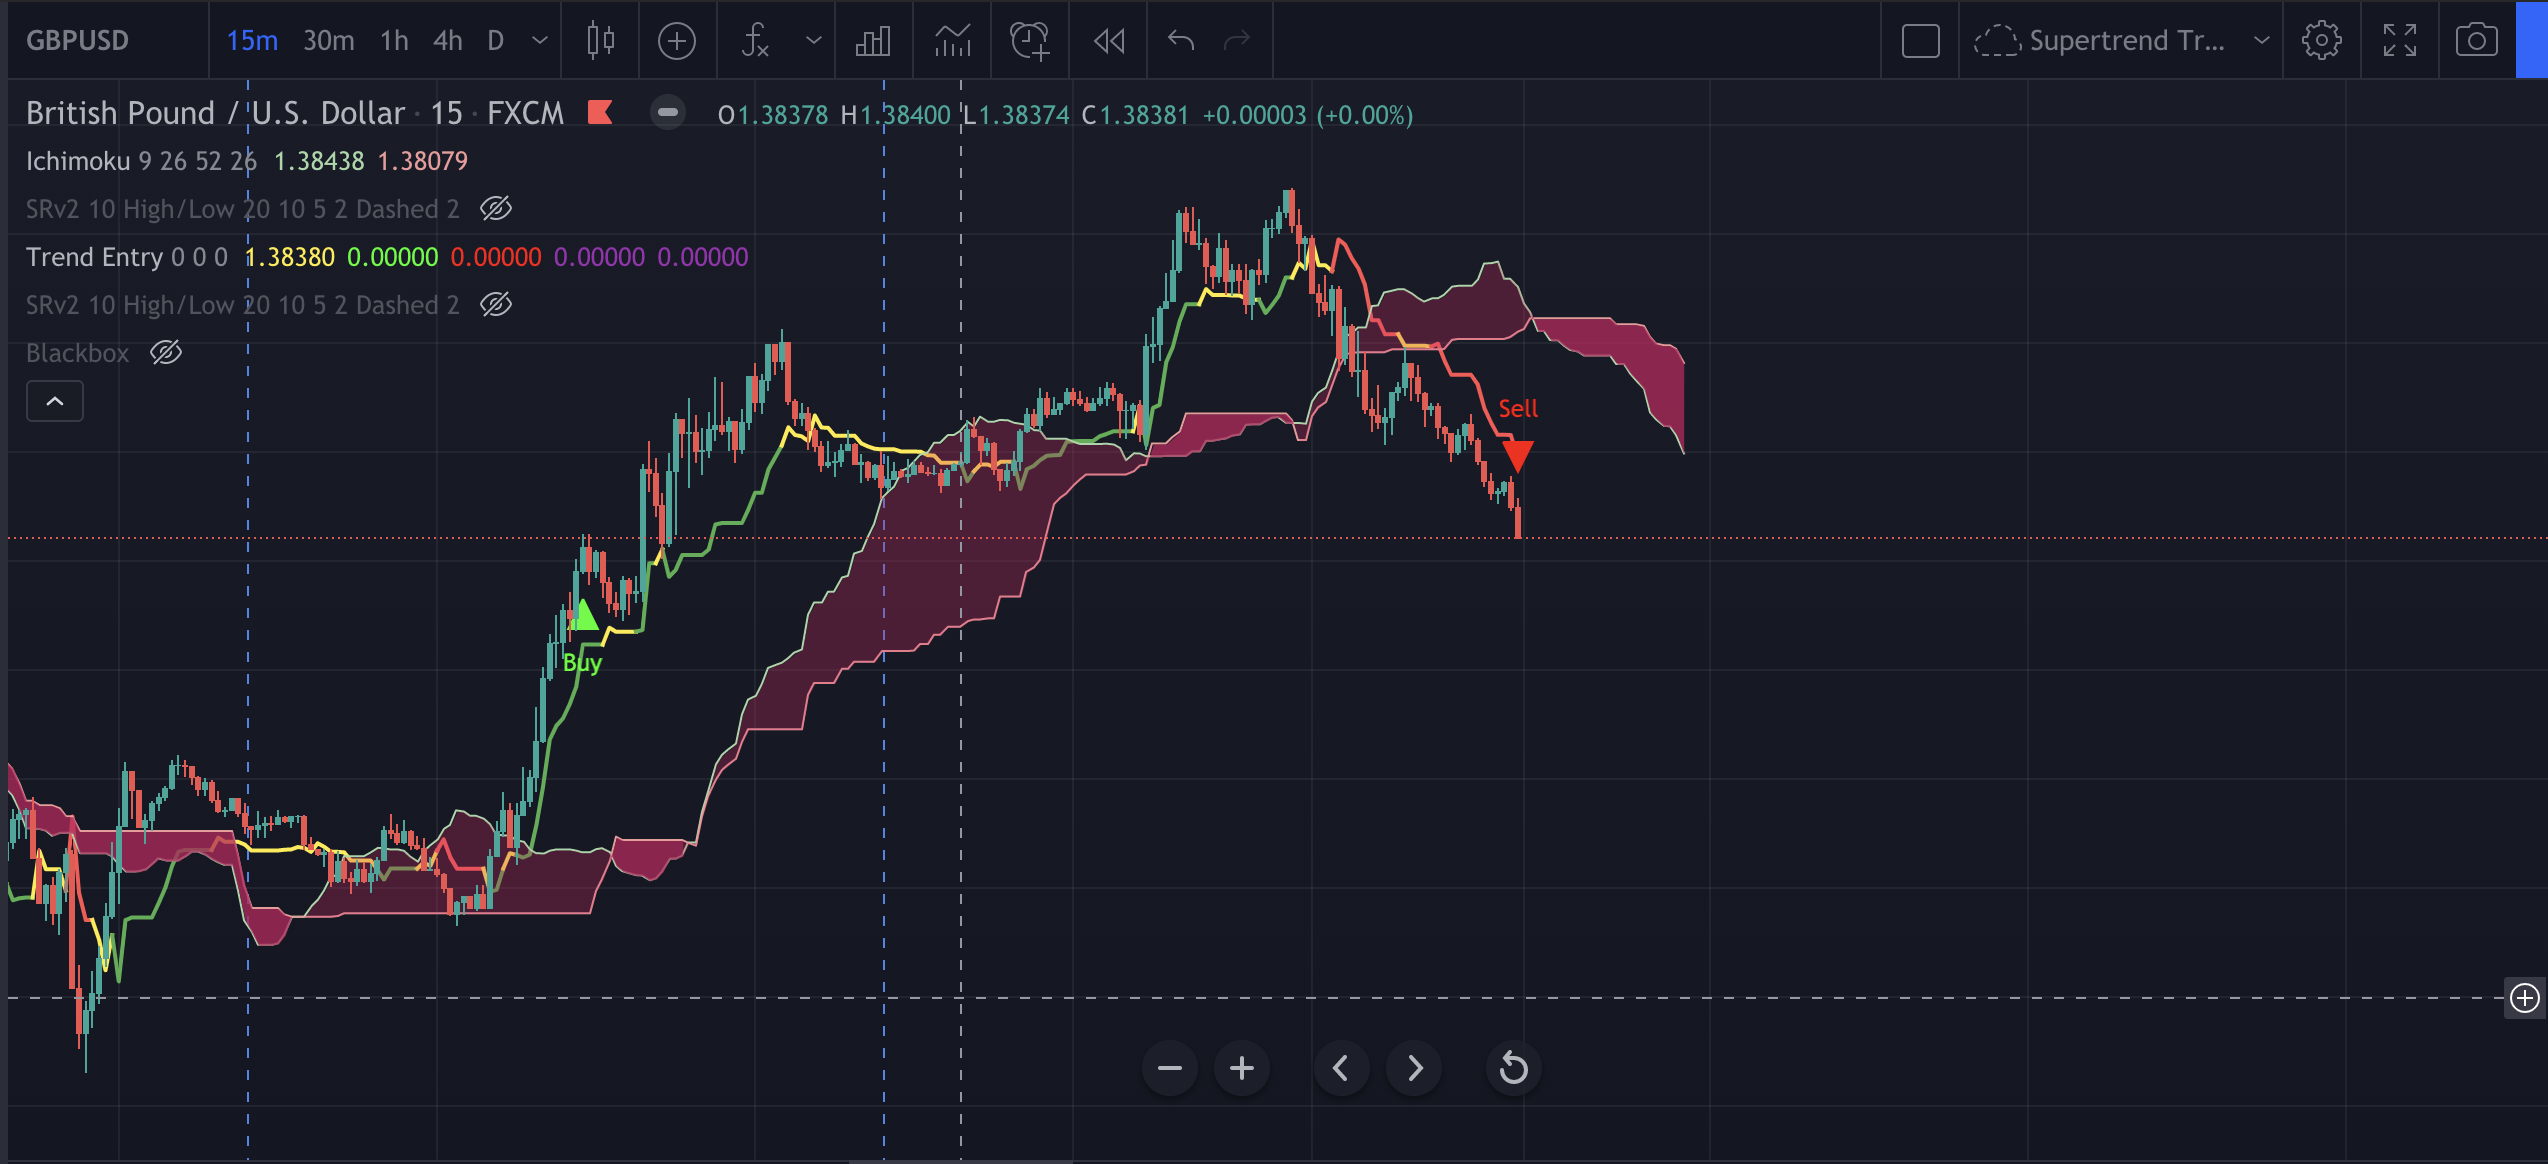Click the compare or add symbol icon

(677, 40)
